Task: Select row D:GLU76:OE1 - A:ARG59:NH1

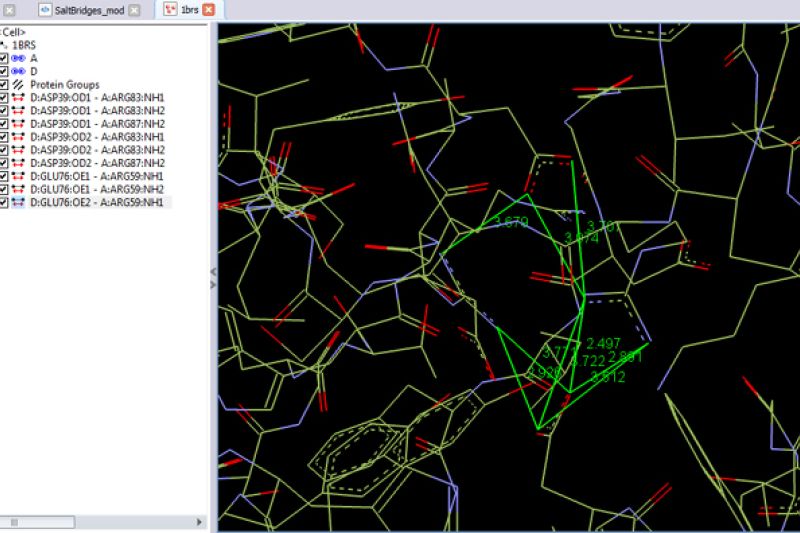Action: (x=97, y=176)
